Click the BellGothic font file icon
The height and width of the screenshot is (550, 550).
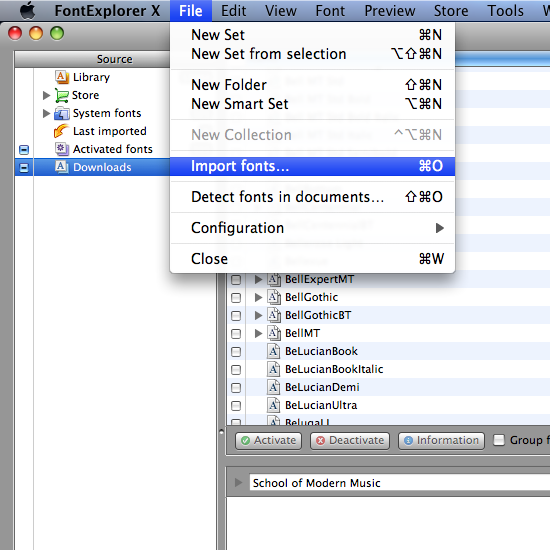[274, 297]
